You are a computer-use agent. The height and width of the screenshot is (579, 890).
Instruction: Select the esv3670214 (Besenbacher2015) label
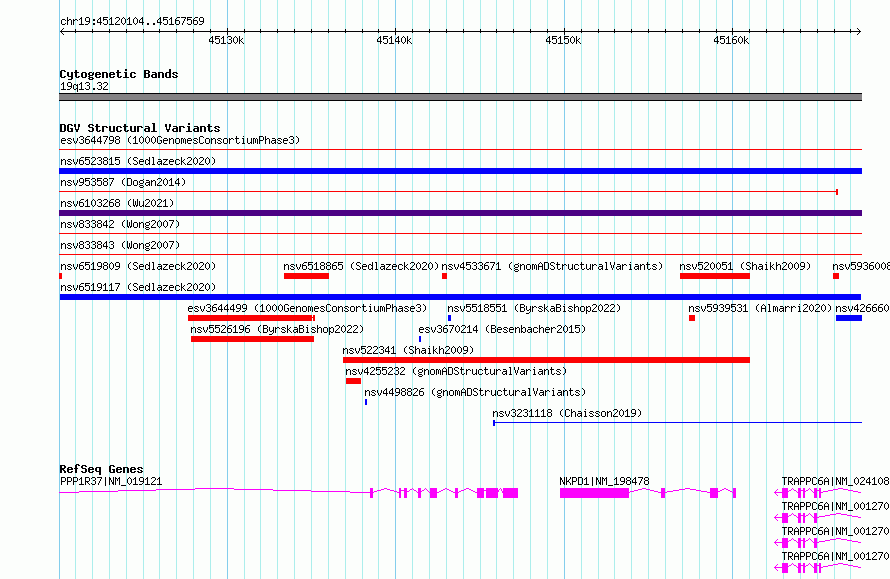pos(502,329)
